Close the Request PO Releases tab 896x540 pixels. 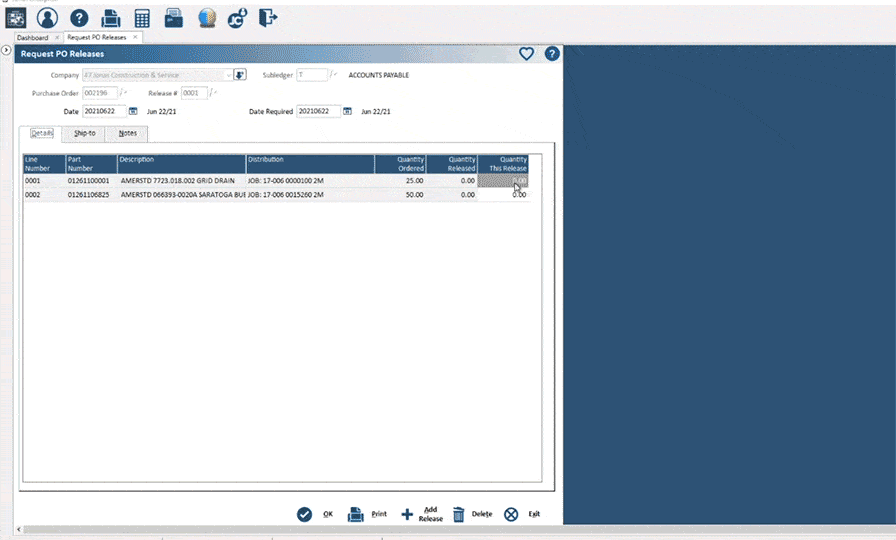click(135, 37)
